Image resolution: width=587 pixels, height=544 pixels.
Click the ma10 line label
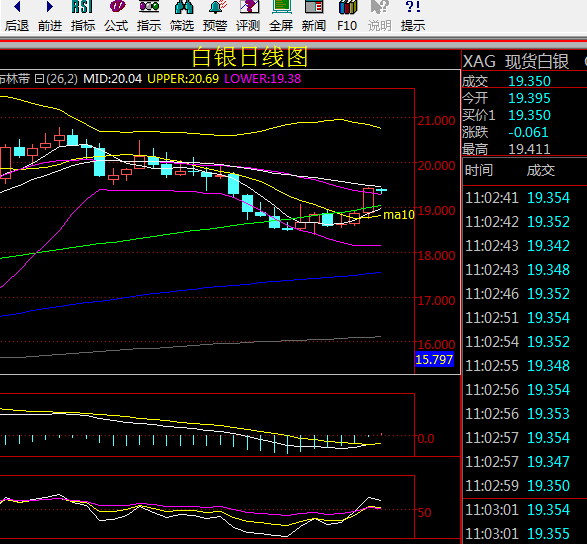point(399,215)
